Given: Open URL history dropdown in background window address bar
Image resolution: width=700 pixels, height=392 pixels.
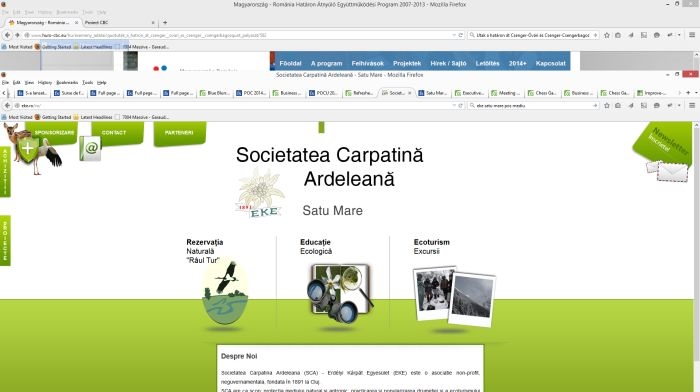Looking at the screenshot, I should click(x=454, y=35).
